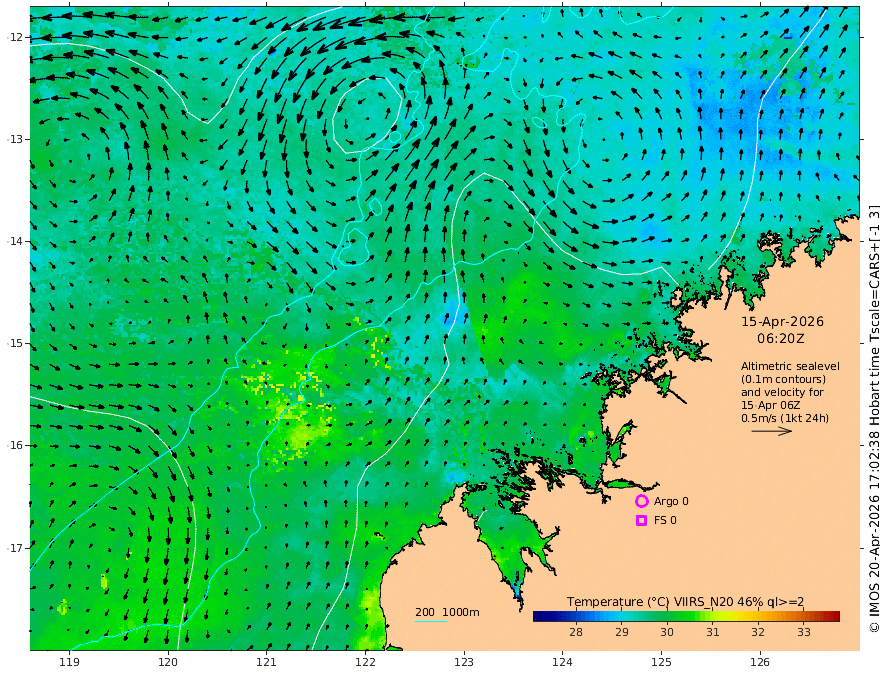Image resolution: width=880 pixels, height=680 pixels.
Task: Click the '15 Apr 06Z' caption line
Action: [x=771, y=405]
